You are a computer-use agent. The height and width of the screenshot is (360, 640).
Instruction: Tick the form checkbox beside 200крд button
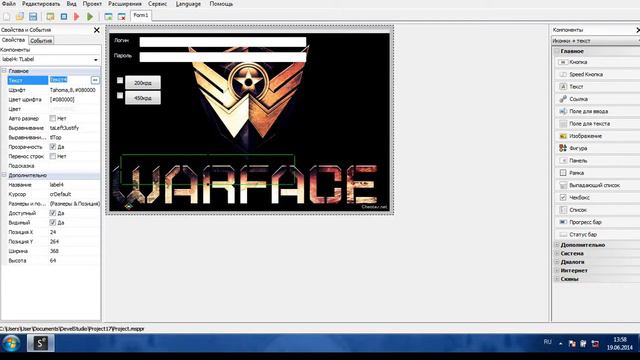click(x=120, y=80)
